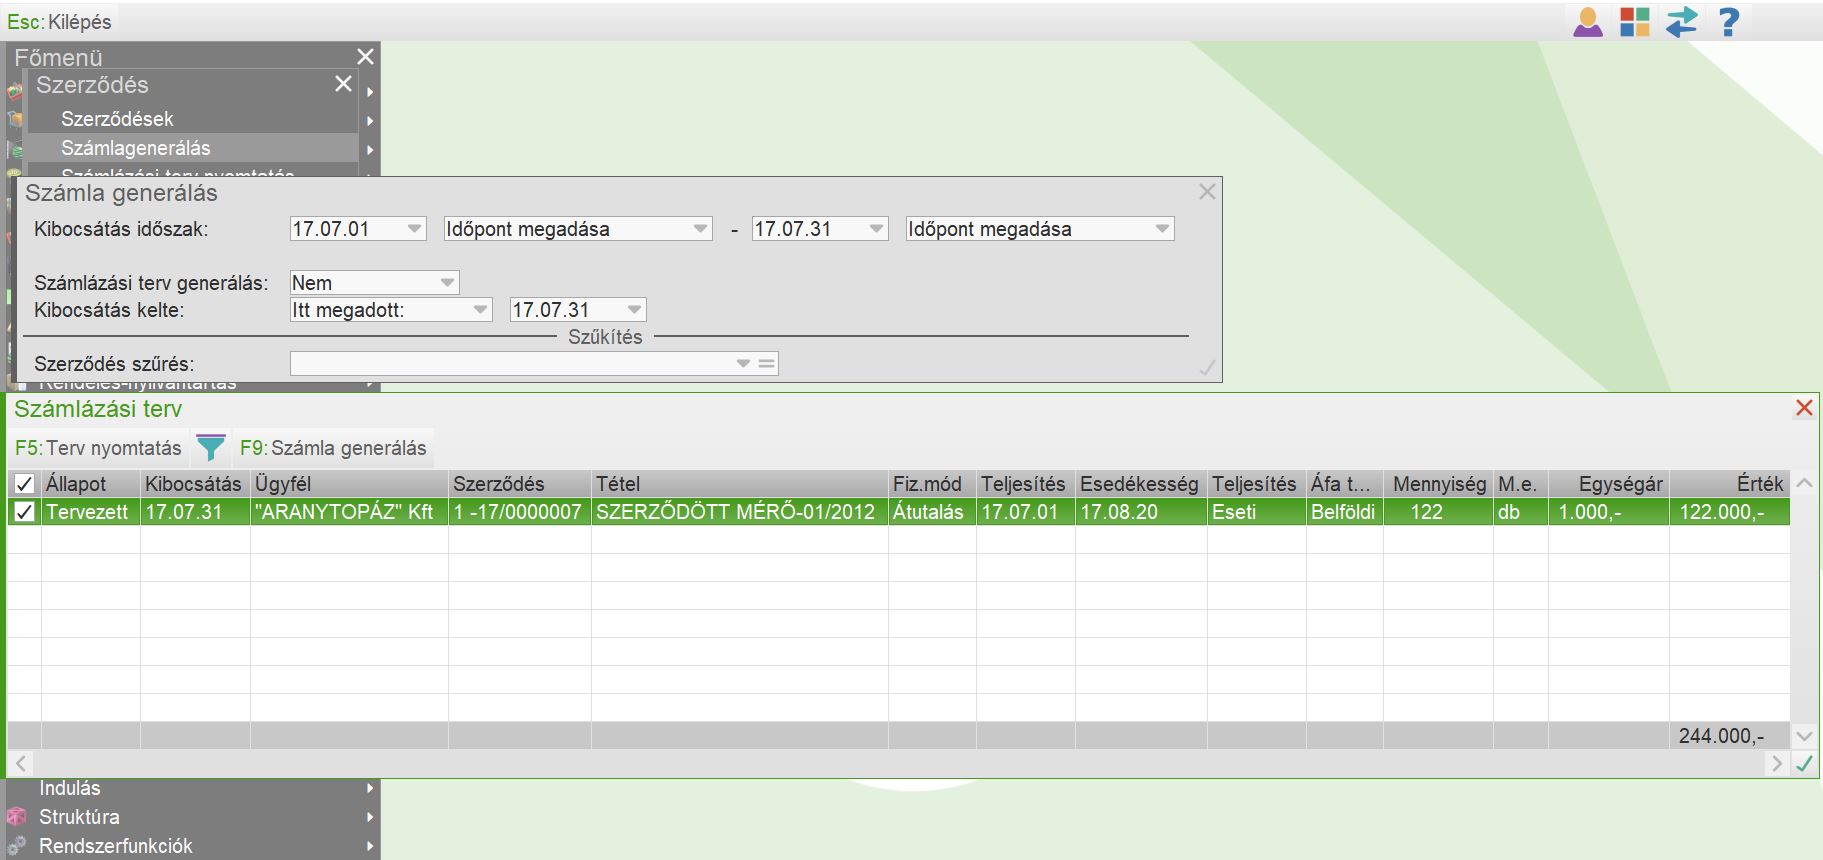
Task: Open Kibocsátás kelte date dropdown
Action: 634,310
